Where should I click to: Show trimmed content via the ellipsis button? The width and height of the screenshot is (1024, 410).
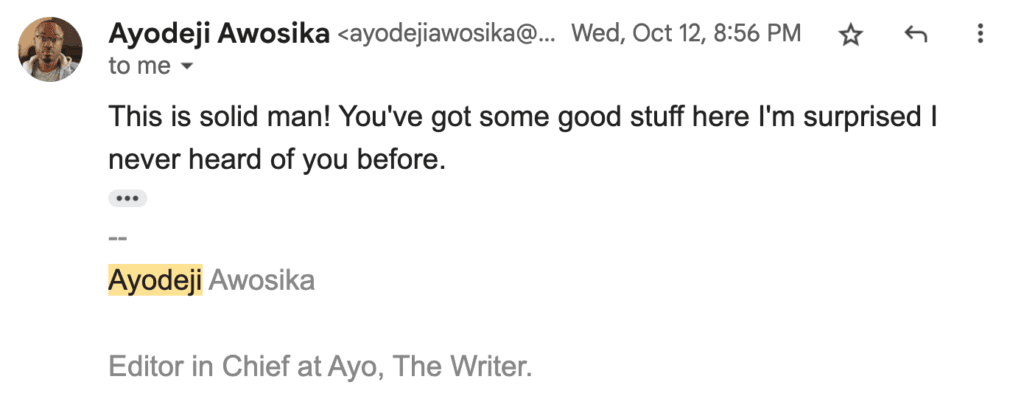[x=127, y=198]
